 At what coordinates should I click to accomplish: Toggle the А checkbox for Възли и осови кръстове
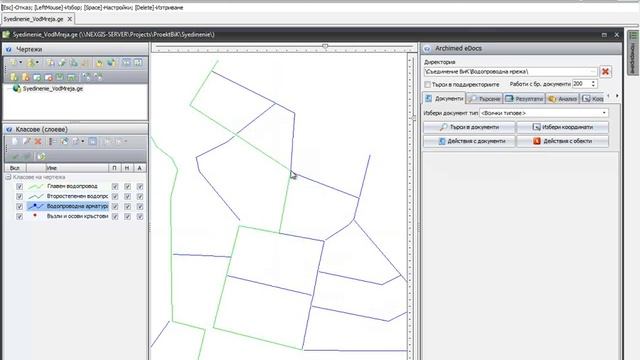tap(140, 216)
